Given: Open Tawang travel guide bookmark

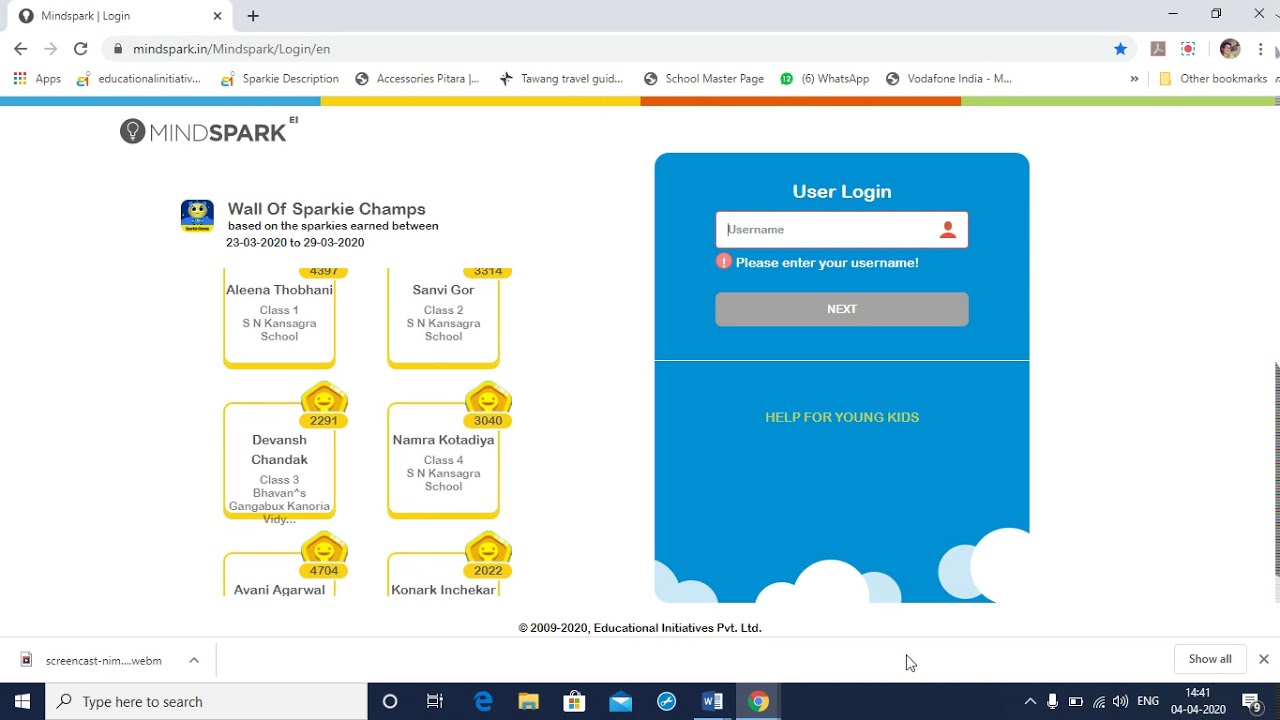Looking at the screenshot, I should tap(560, 78).
